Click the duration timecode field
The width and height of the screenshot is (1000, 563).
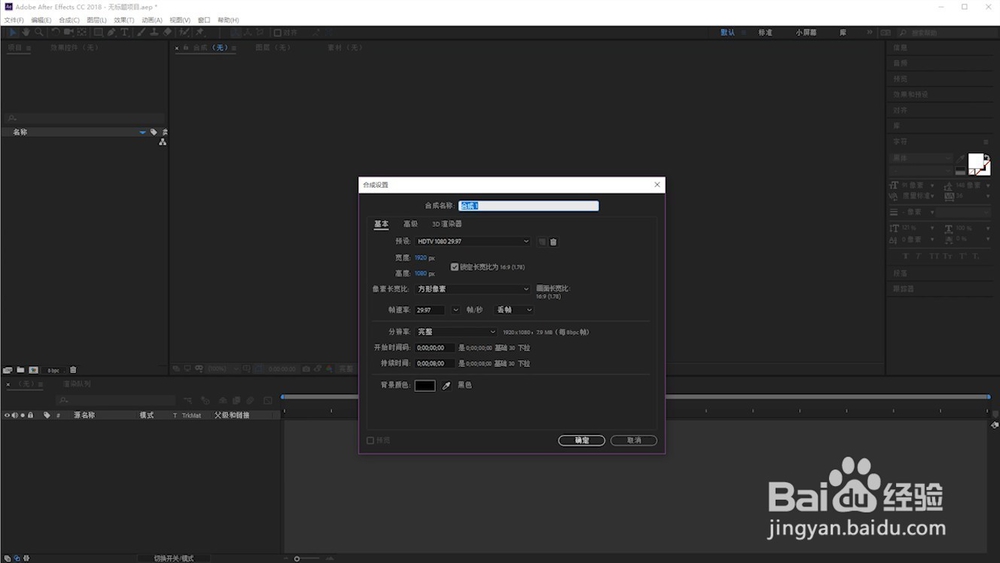435,363
